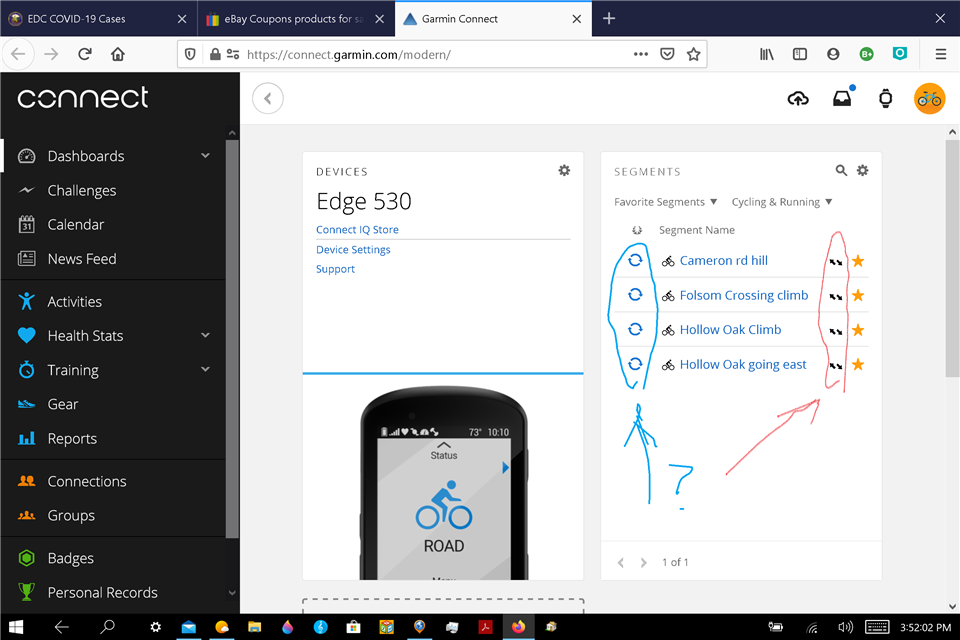Click the Training stopwatch icon

pos(26,370)
